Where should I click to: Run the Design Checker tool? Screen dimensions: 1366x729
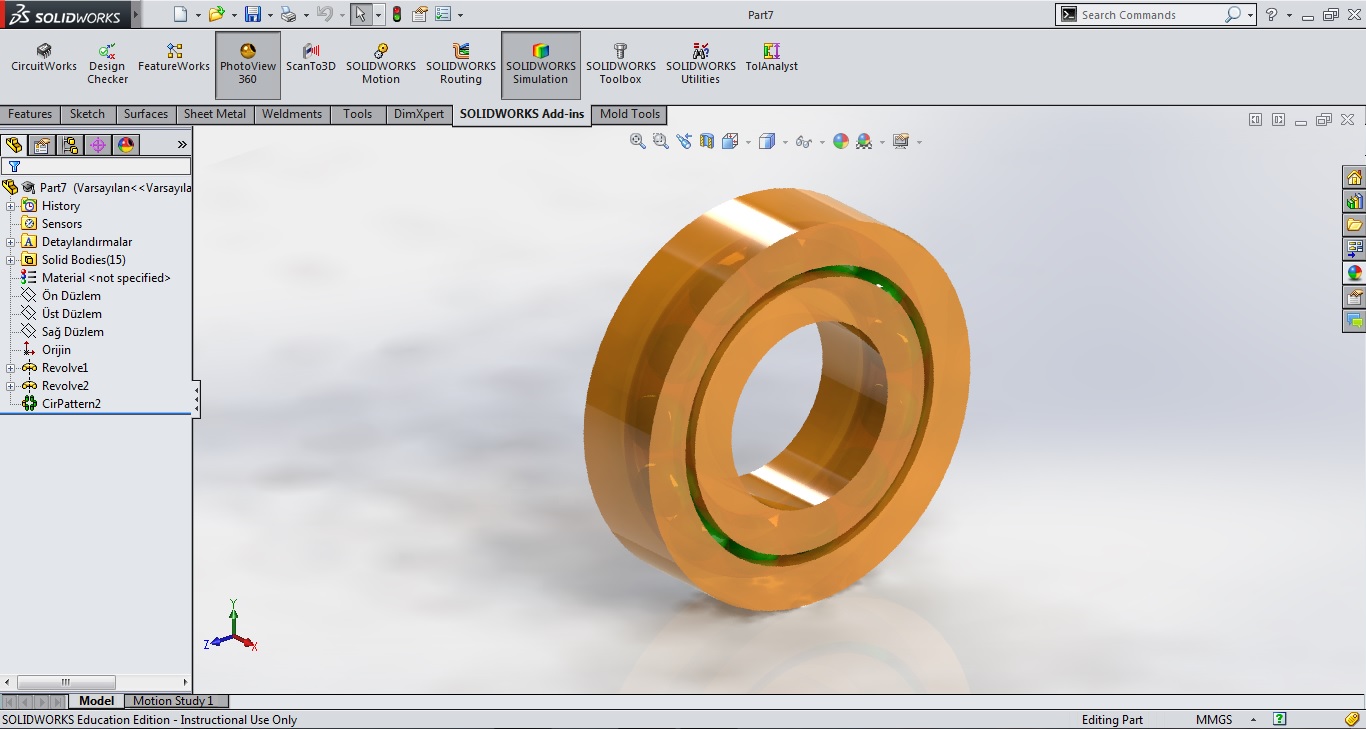(107, 64)
